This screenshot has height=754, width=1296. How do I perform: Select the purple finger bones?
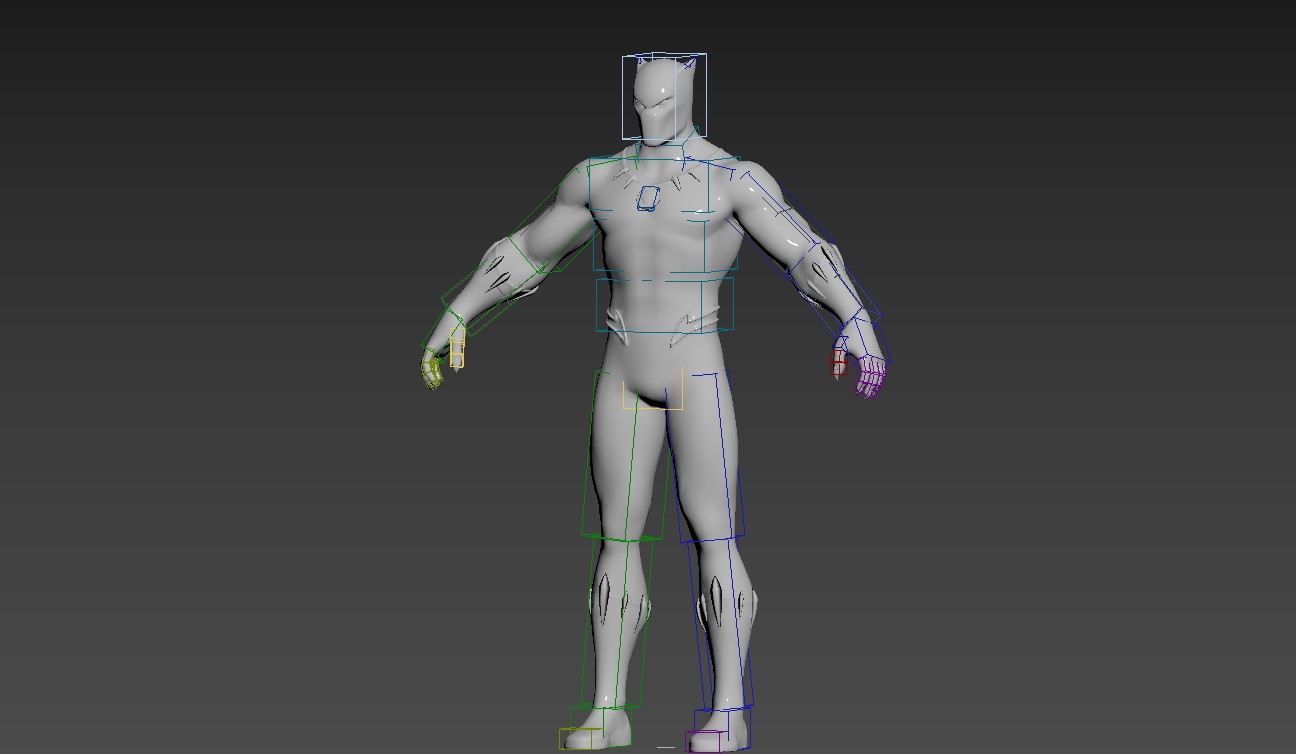pos(870,379)
